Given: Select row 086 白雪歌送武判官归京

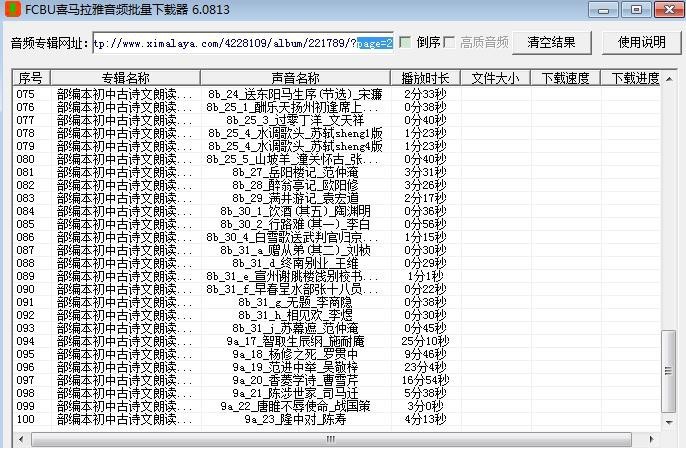Looking at the screenshot, I should (336, 237).
